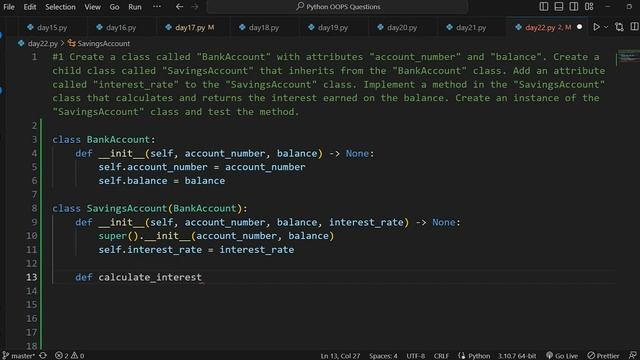640x360 pixels.
Task: Open the notifications icon in status bar
Action: pos(633,356)
